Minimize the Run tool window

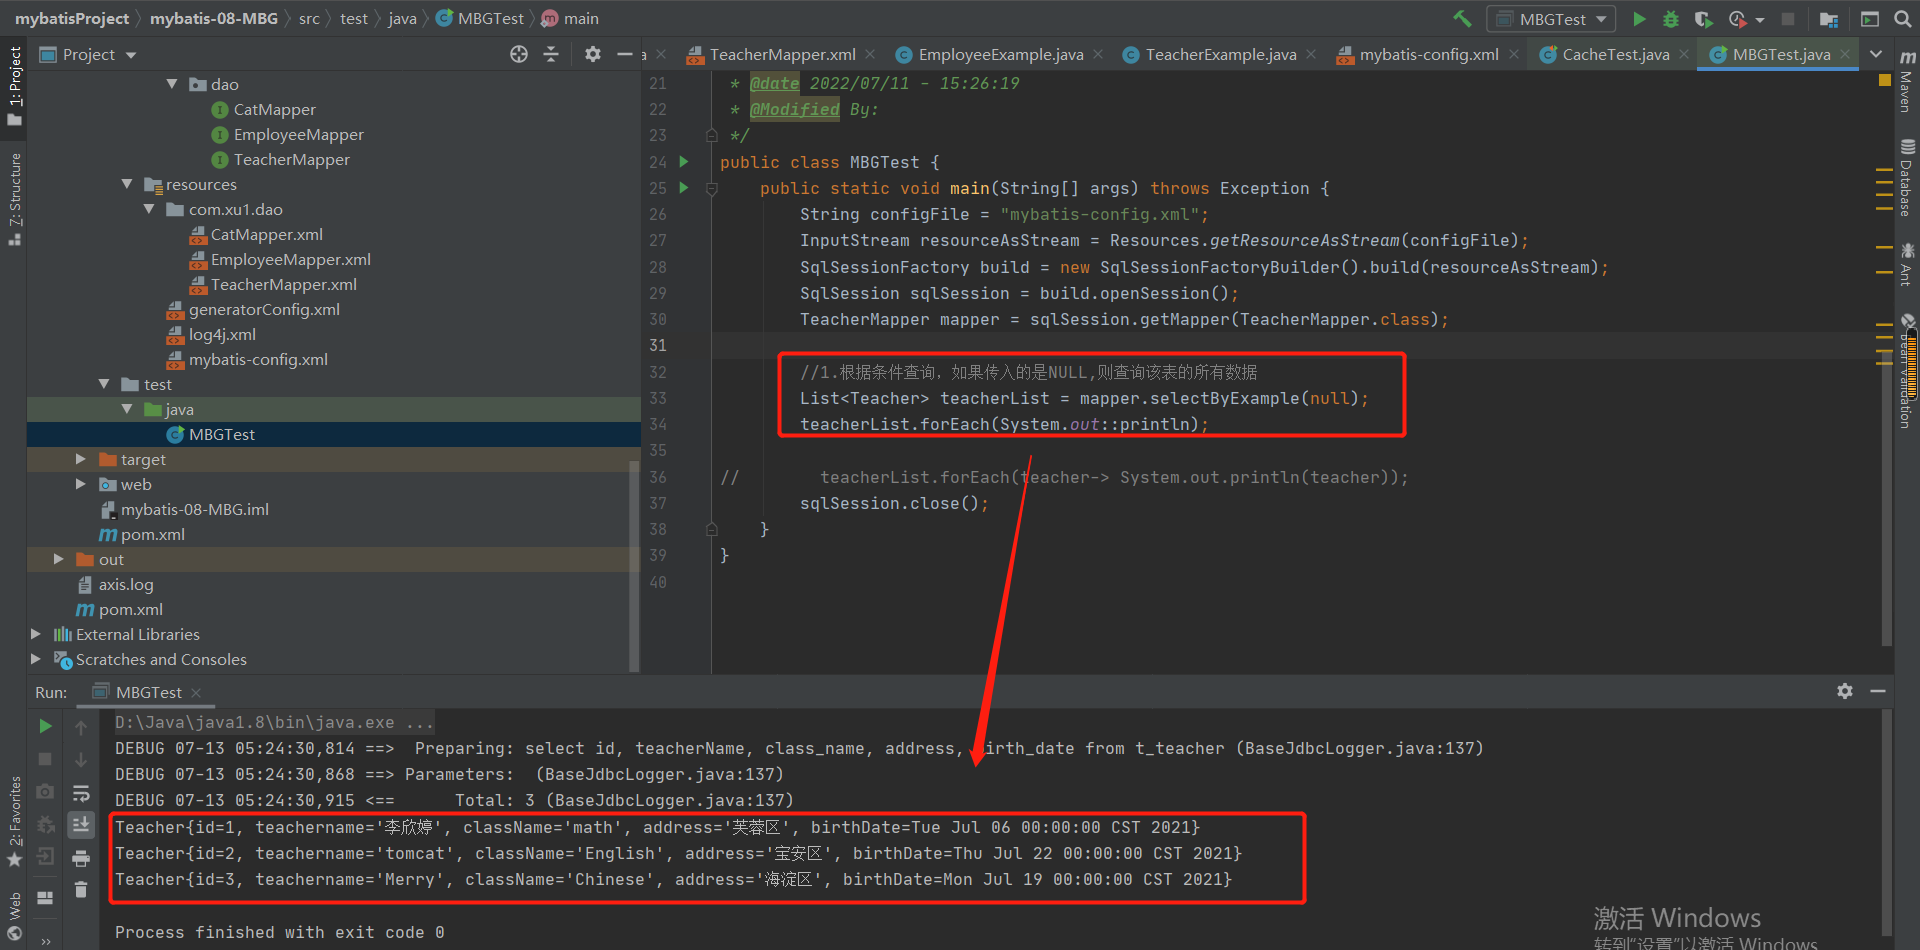tap(1878, 691)
